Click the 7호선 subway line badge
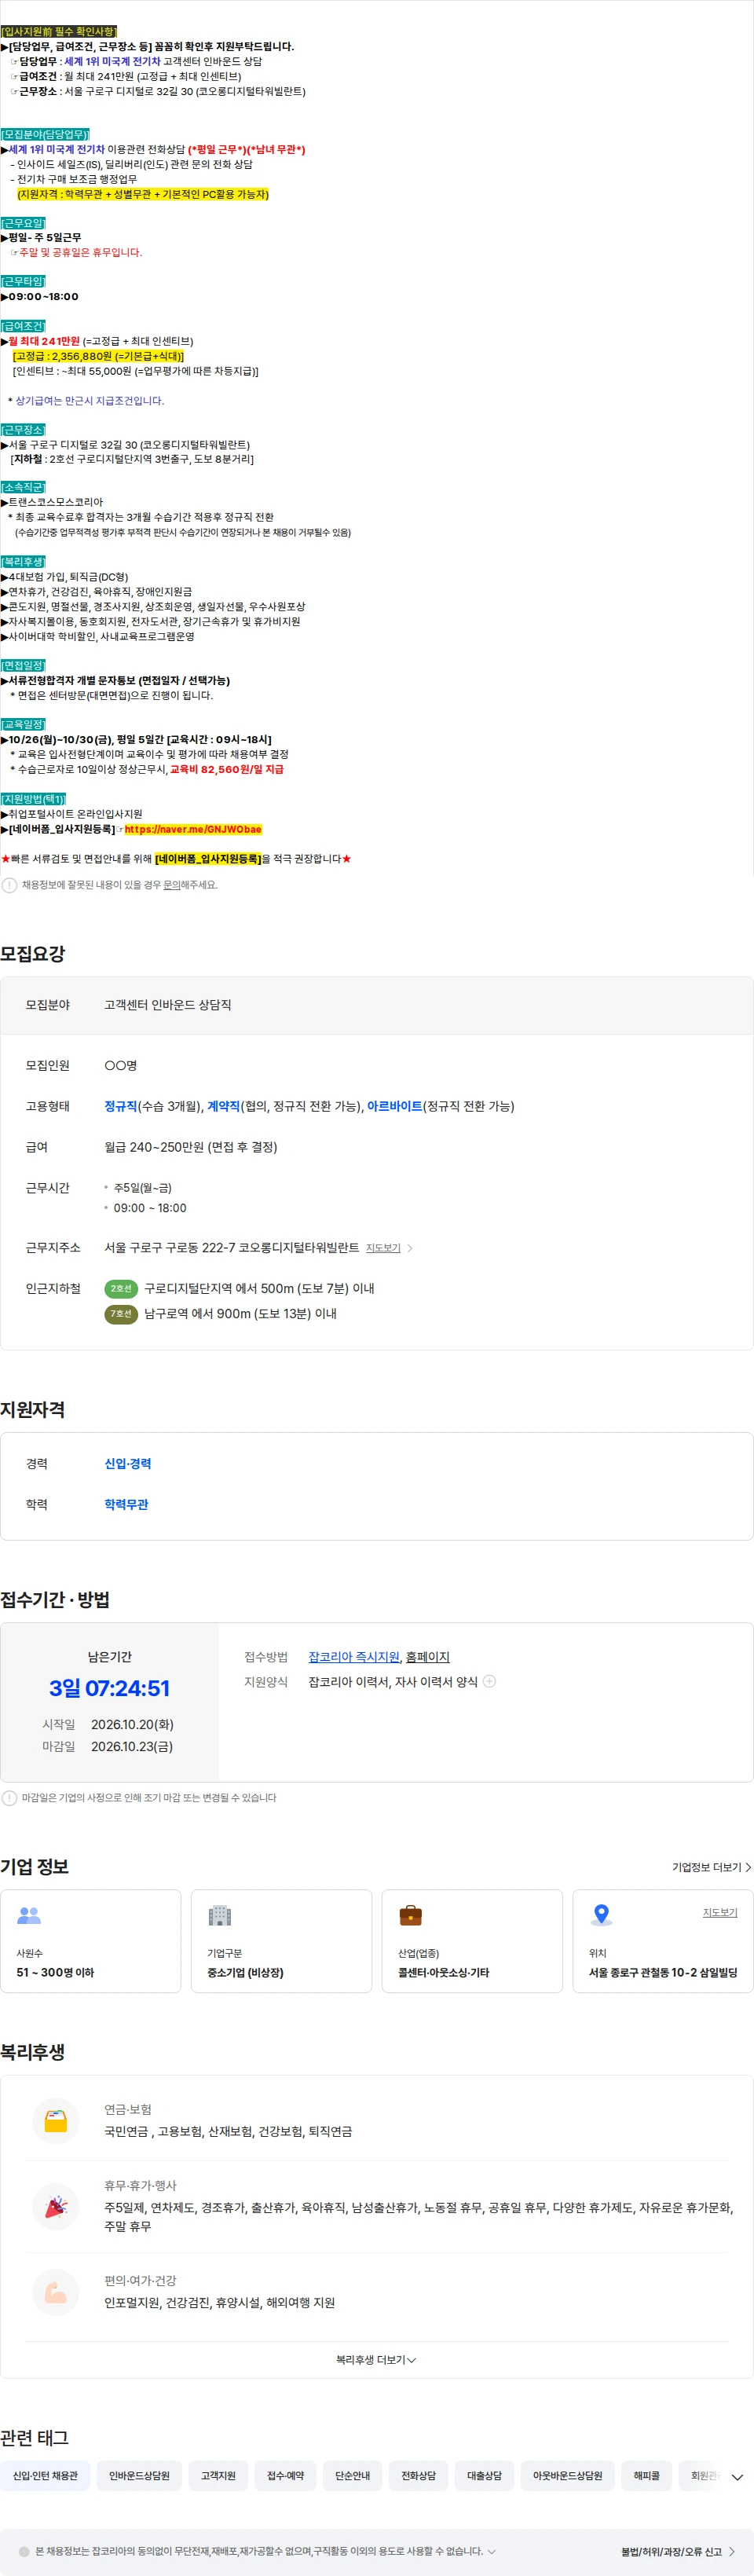Screen dimensions: 754x2576 pyautogui.click(x=121, y=1314)
